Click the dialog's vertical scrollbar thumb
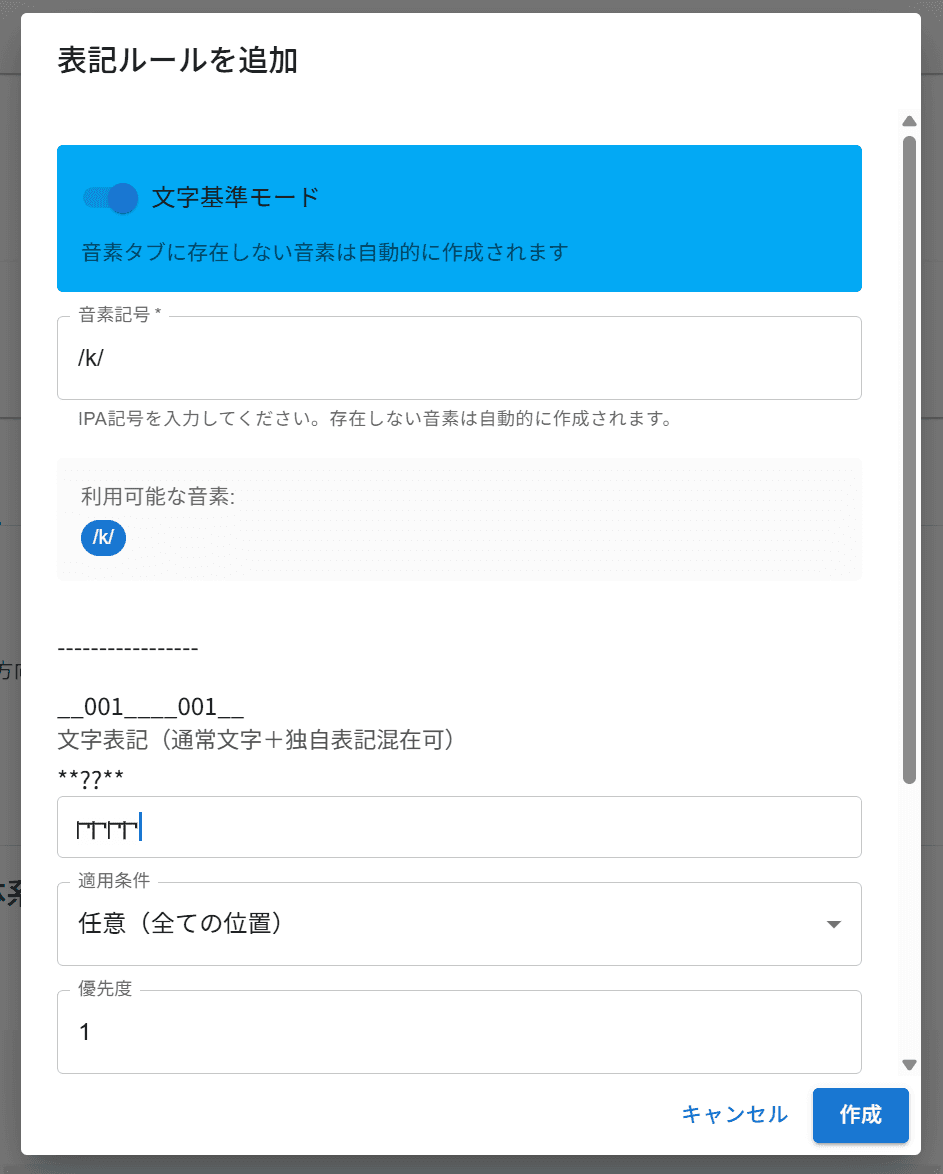The height and width of the screenshot is (1174, 943). (909, 460)
